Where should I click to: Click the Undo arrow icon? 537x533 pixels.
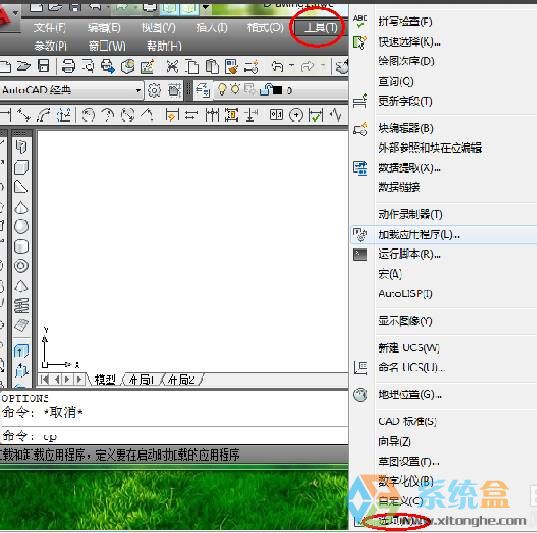277,66
